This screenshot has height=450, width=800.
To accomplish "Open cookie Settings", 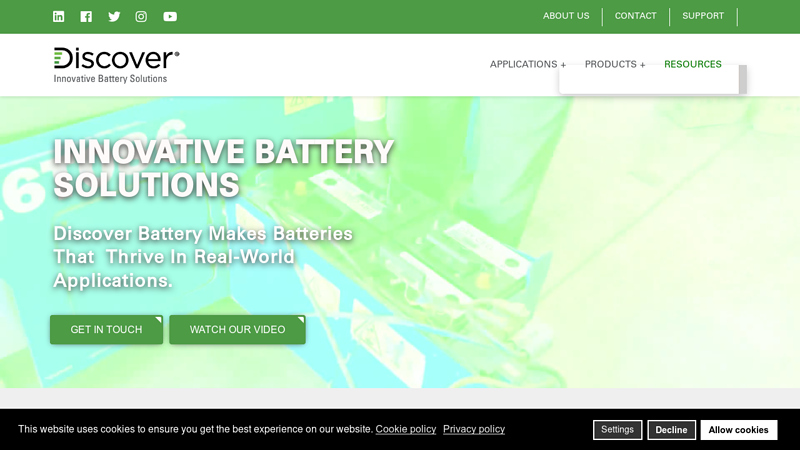I will (x=617, y=430).
